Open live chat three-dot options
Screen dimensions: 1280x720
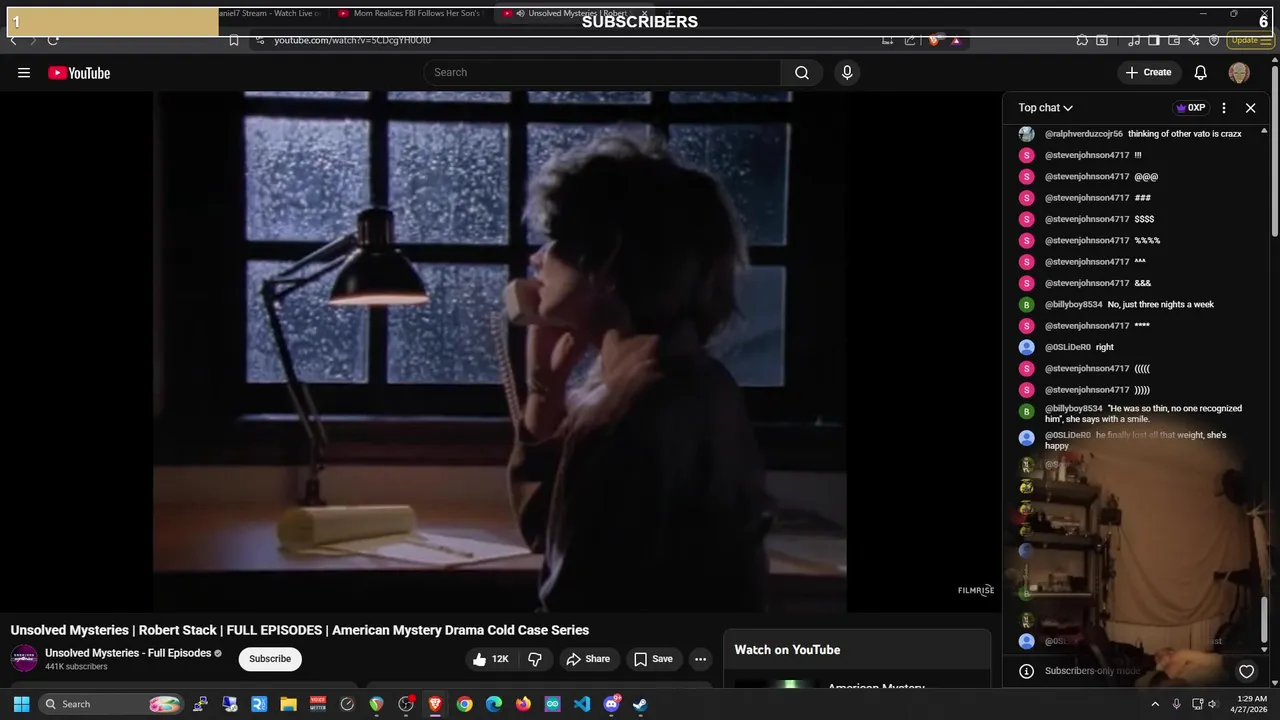coord(1224,108)
